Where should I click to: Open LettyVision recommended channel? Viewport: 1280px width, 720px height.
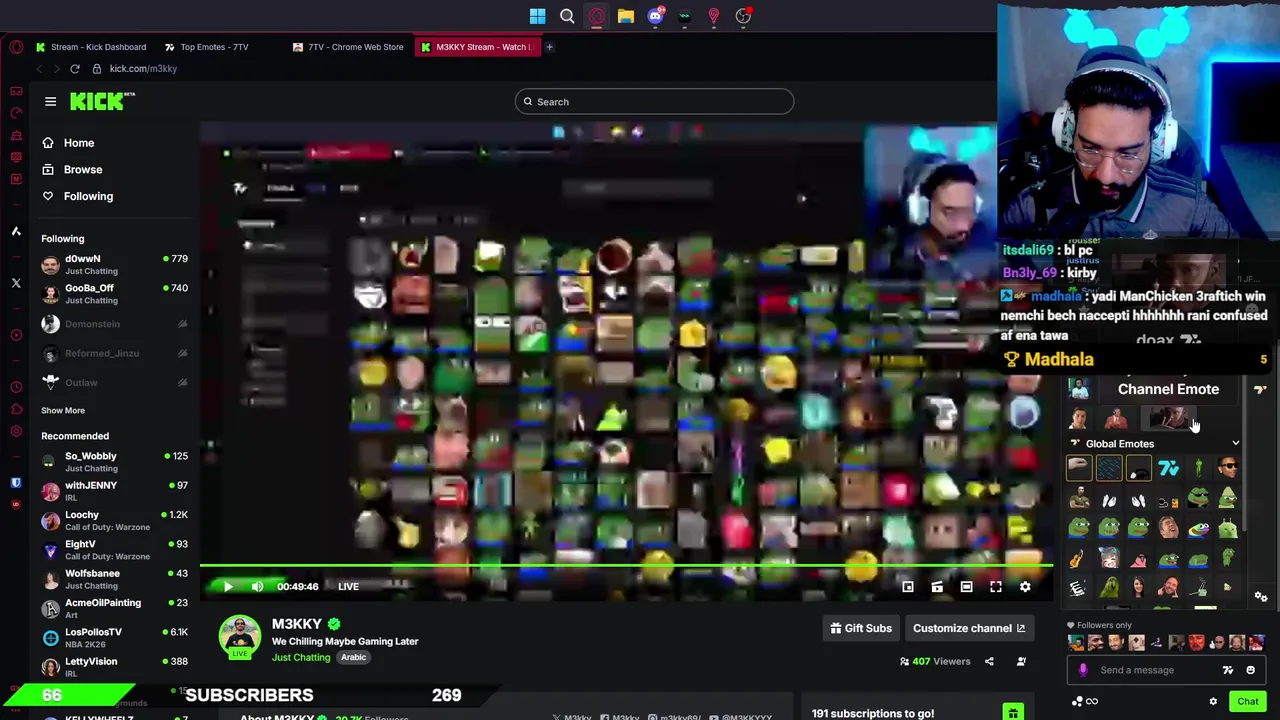pyautogui.click(x=114, y=667)
